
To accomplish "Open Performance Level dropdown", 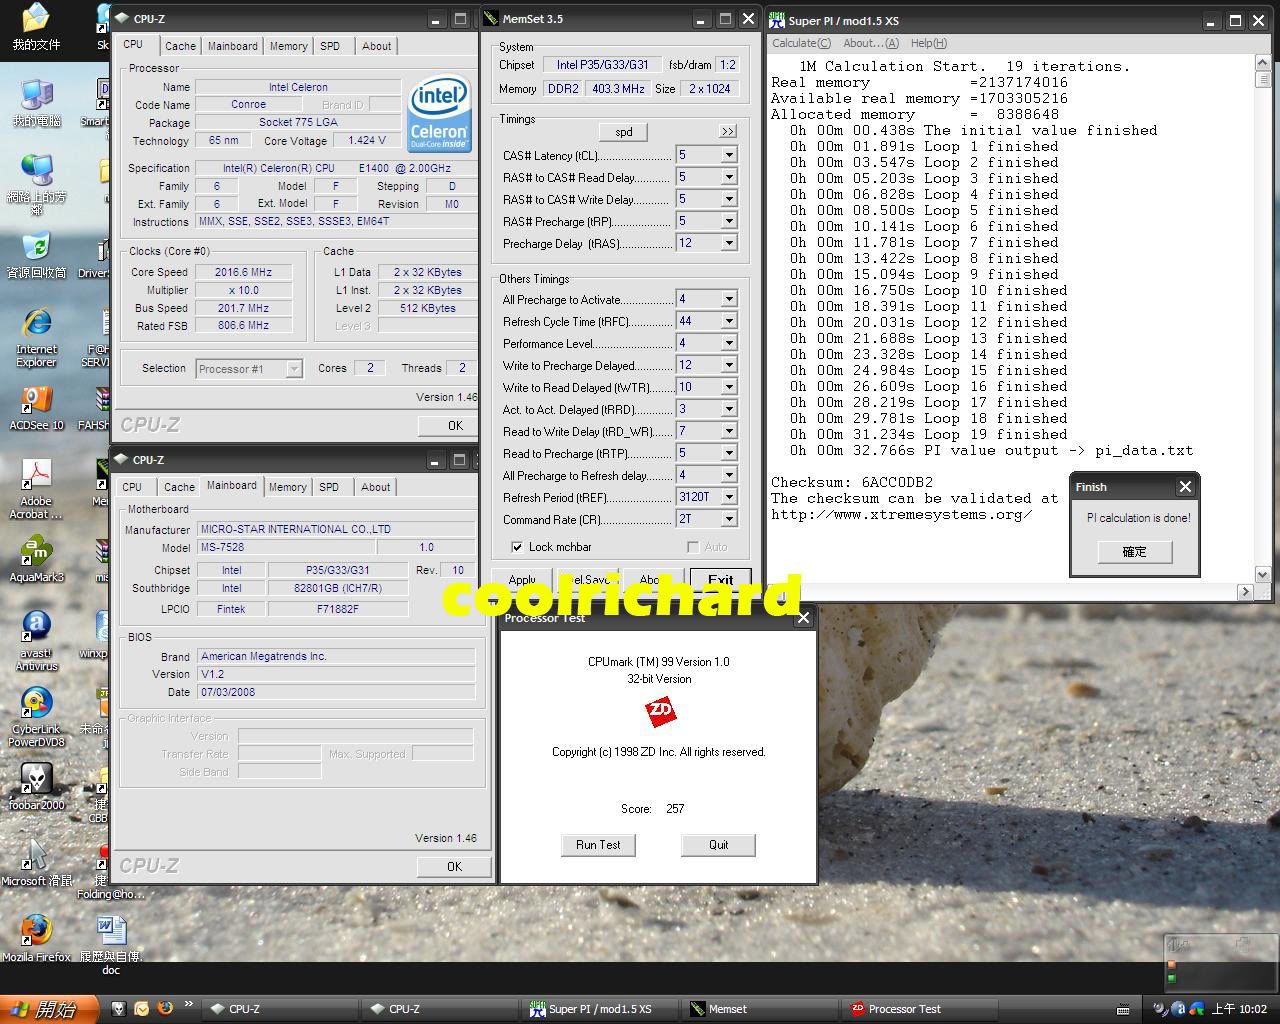I will point(728,343).
